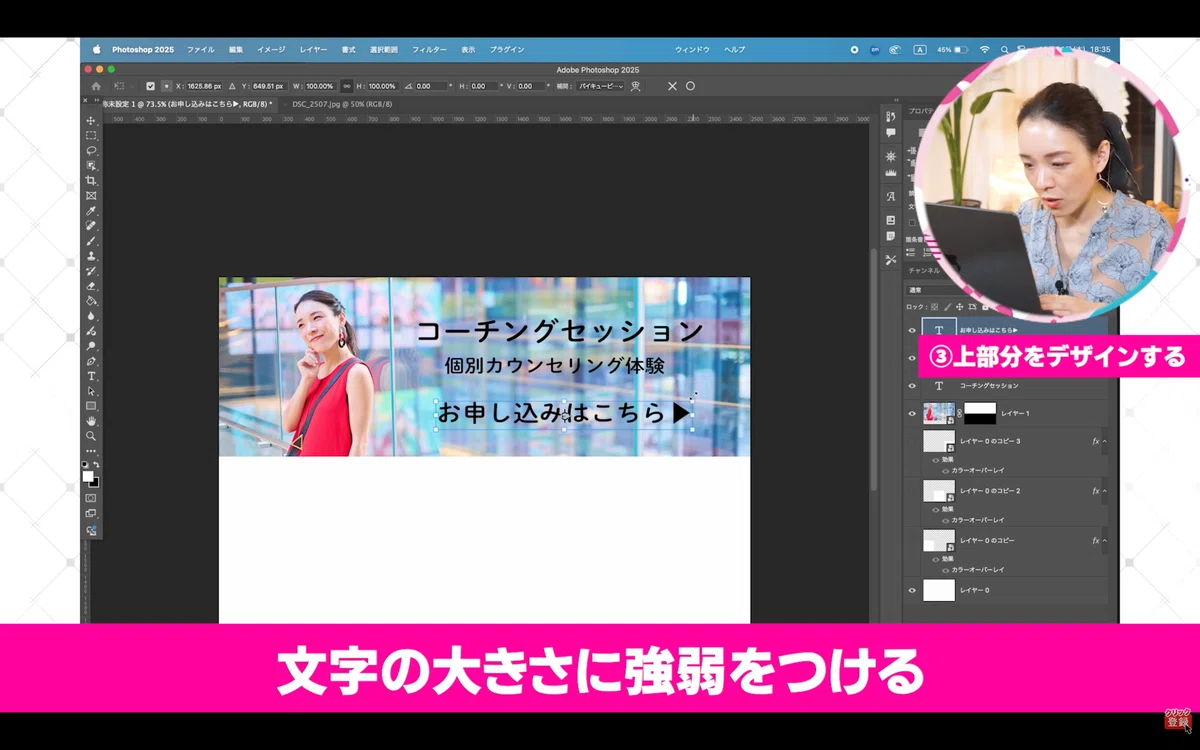Image resolution: width=1200 pixels, height=750 pixels.
Task: Hide the レイヤー 1 layer
Action: (x=911, y=413)
